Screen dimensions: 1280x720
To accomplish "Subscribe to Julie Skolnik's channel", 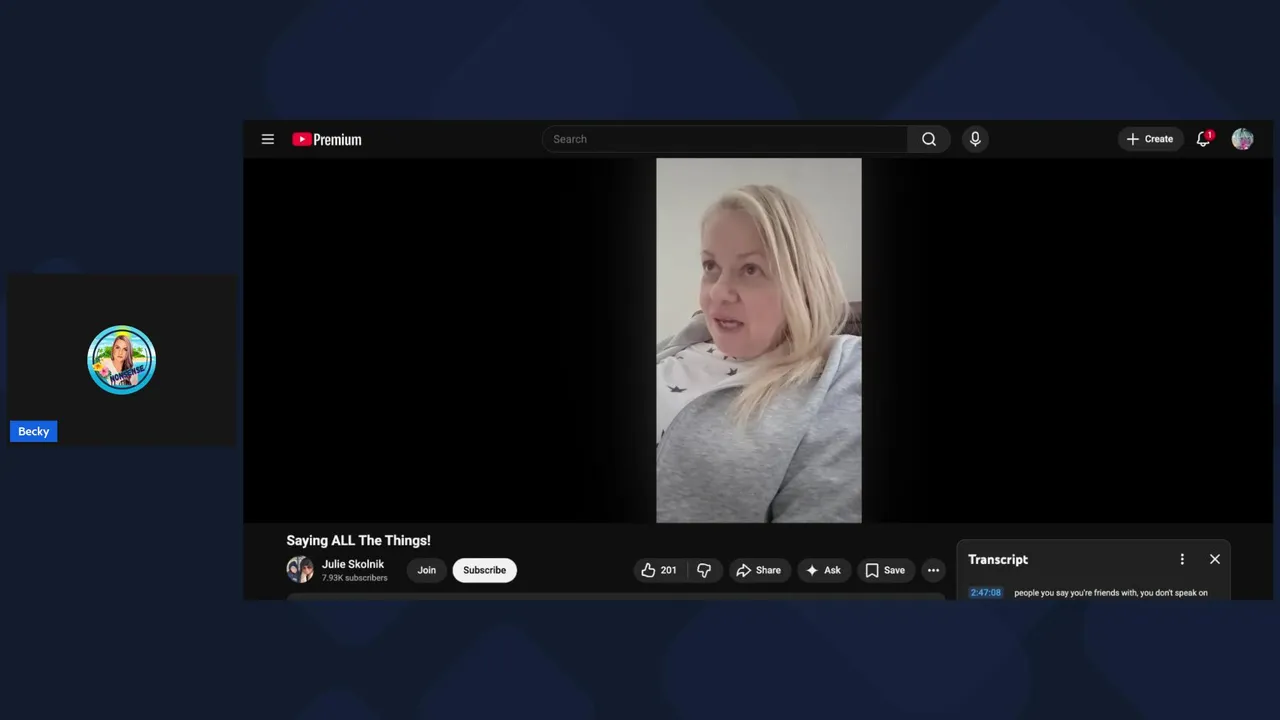I will coord(485,570).
